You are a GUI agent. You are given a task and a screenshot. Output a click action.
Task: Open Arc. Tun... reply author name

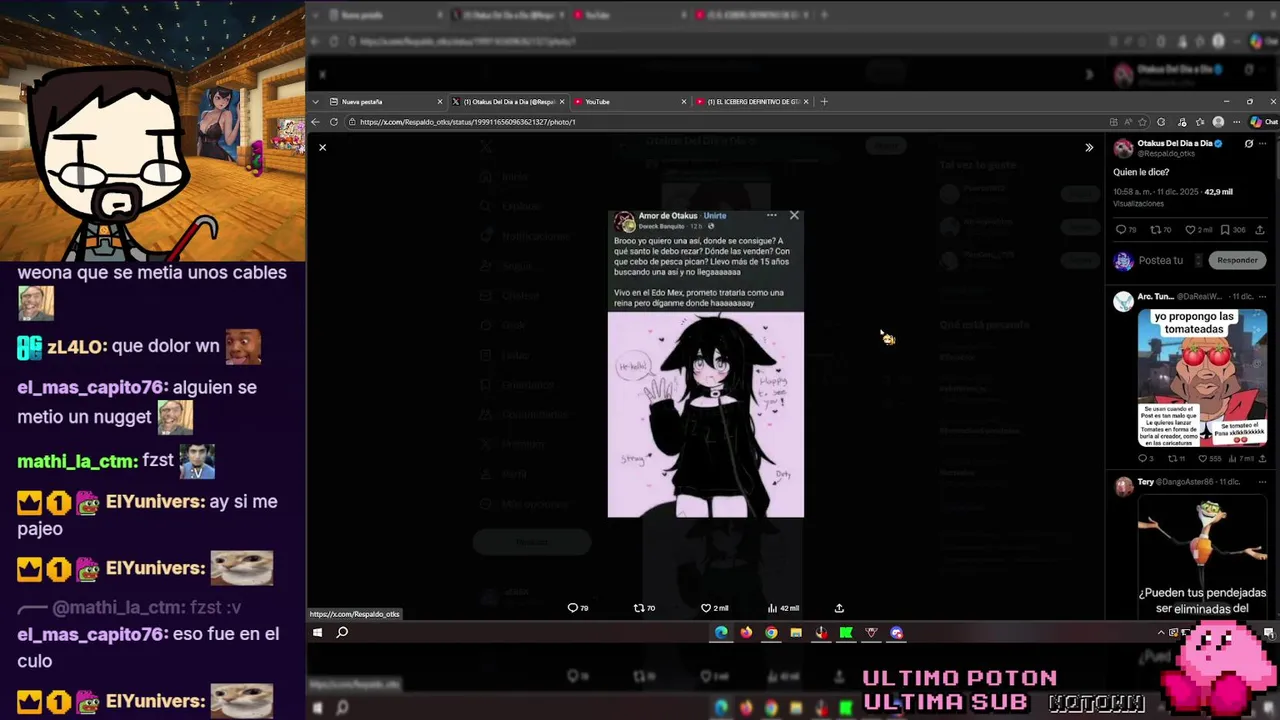point(1155,297)
